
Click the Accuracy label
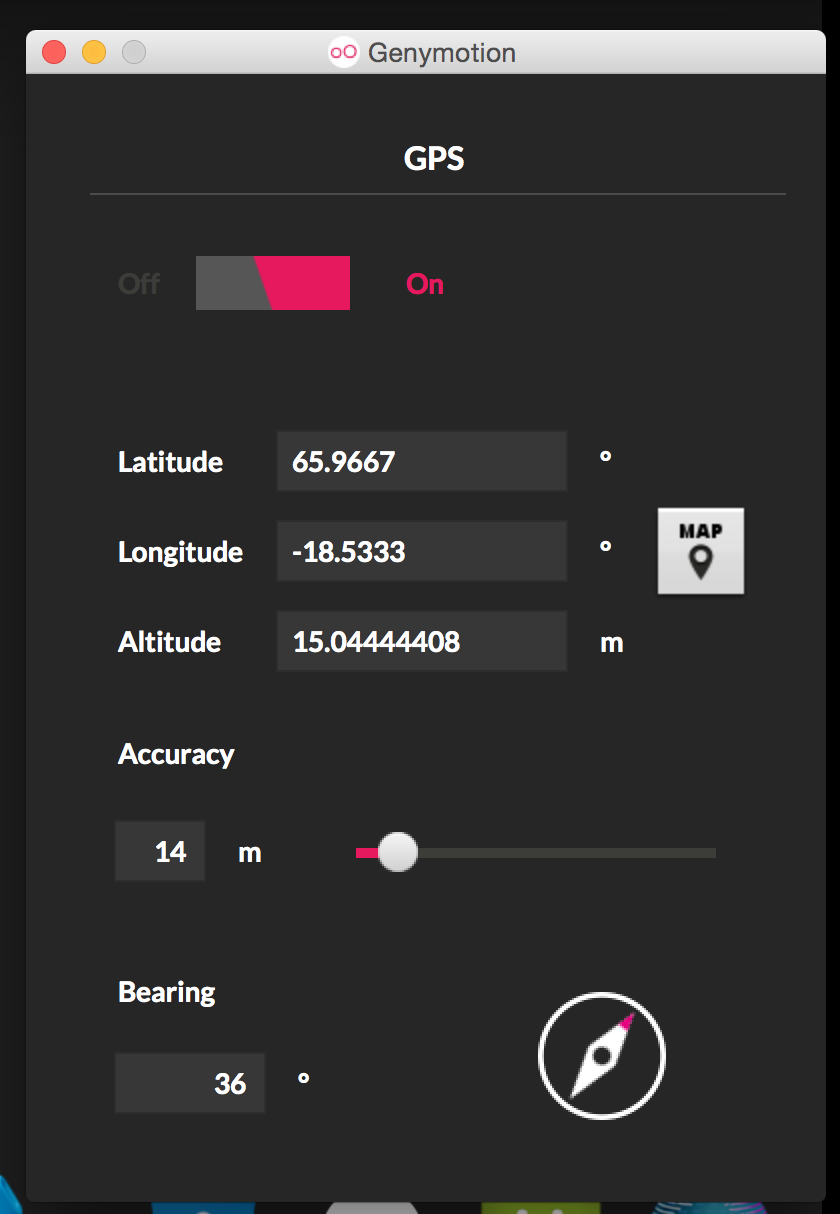(x=176, y=754)
